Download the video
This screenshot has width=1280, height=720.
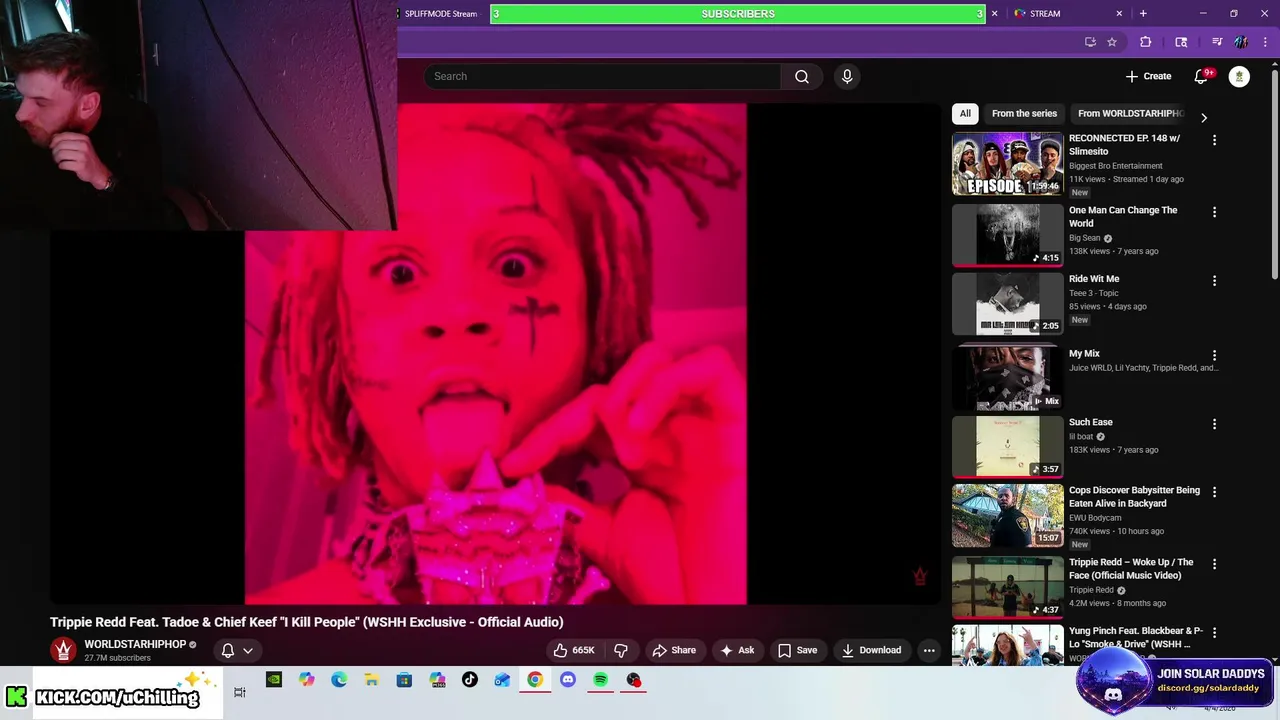pyautogui.click(x=871, y=650)
